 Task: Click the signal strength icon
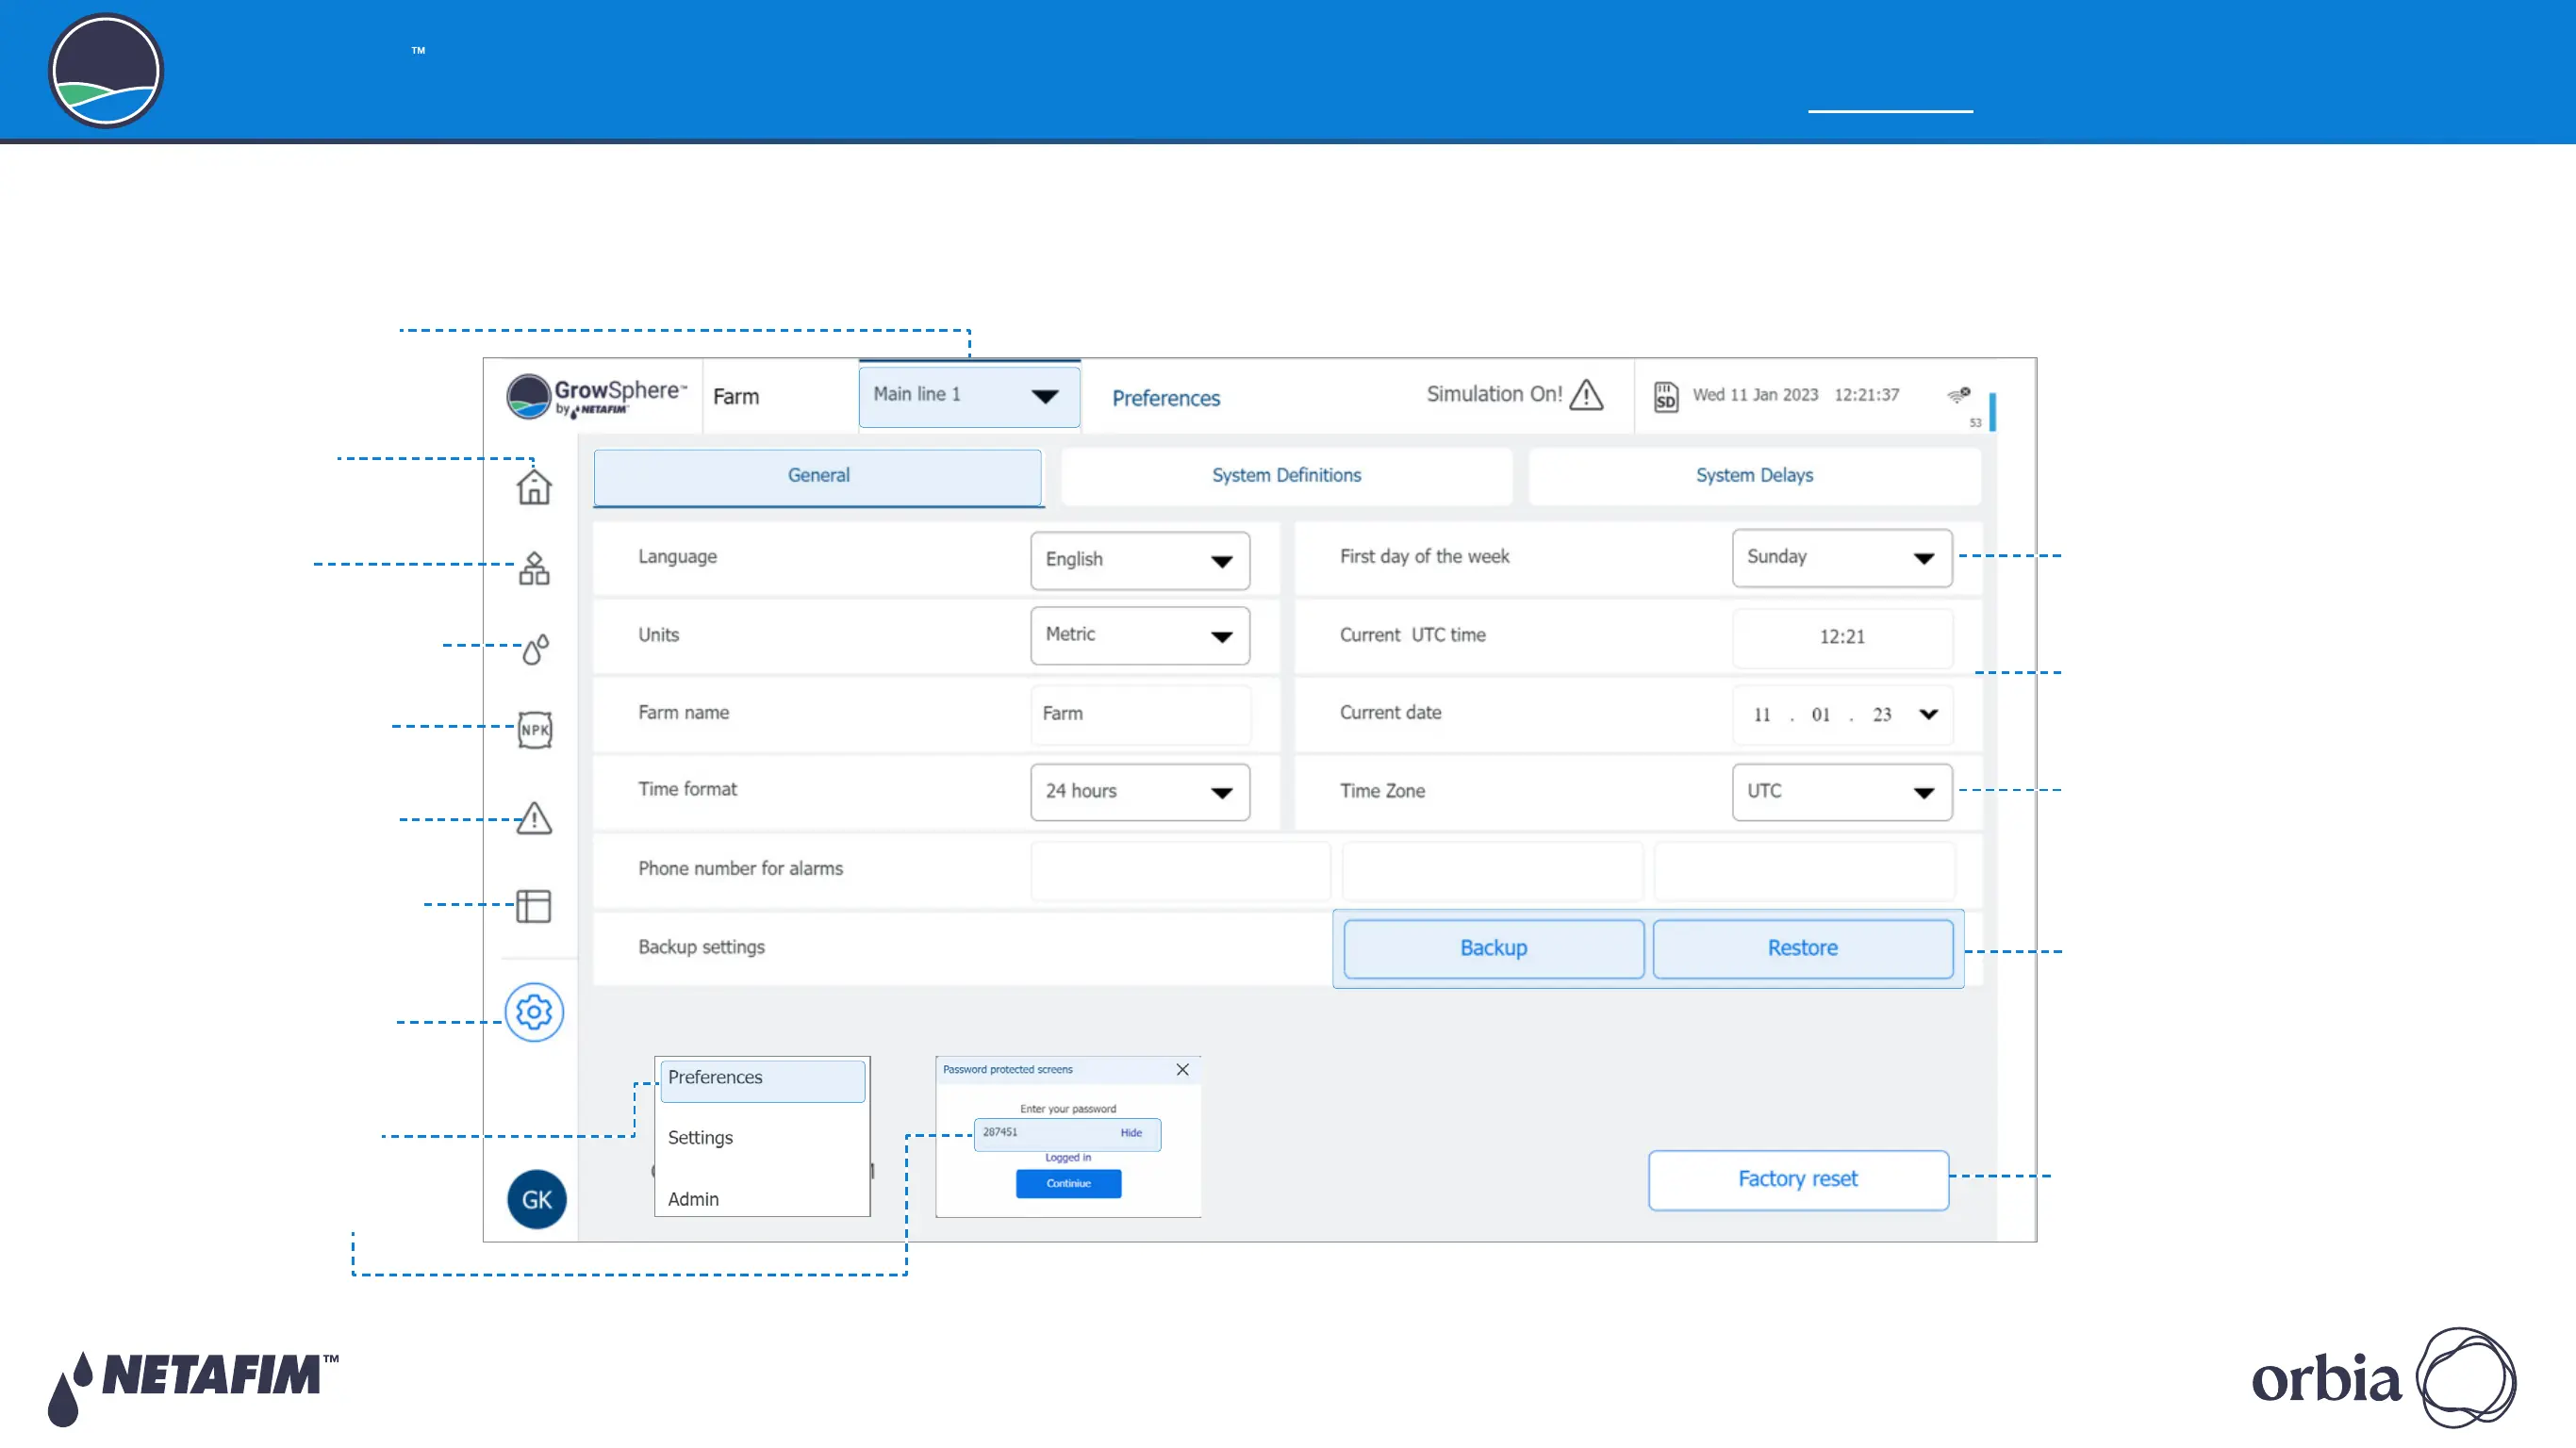tap(1959, 395)
